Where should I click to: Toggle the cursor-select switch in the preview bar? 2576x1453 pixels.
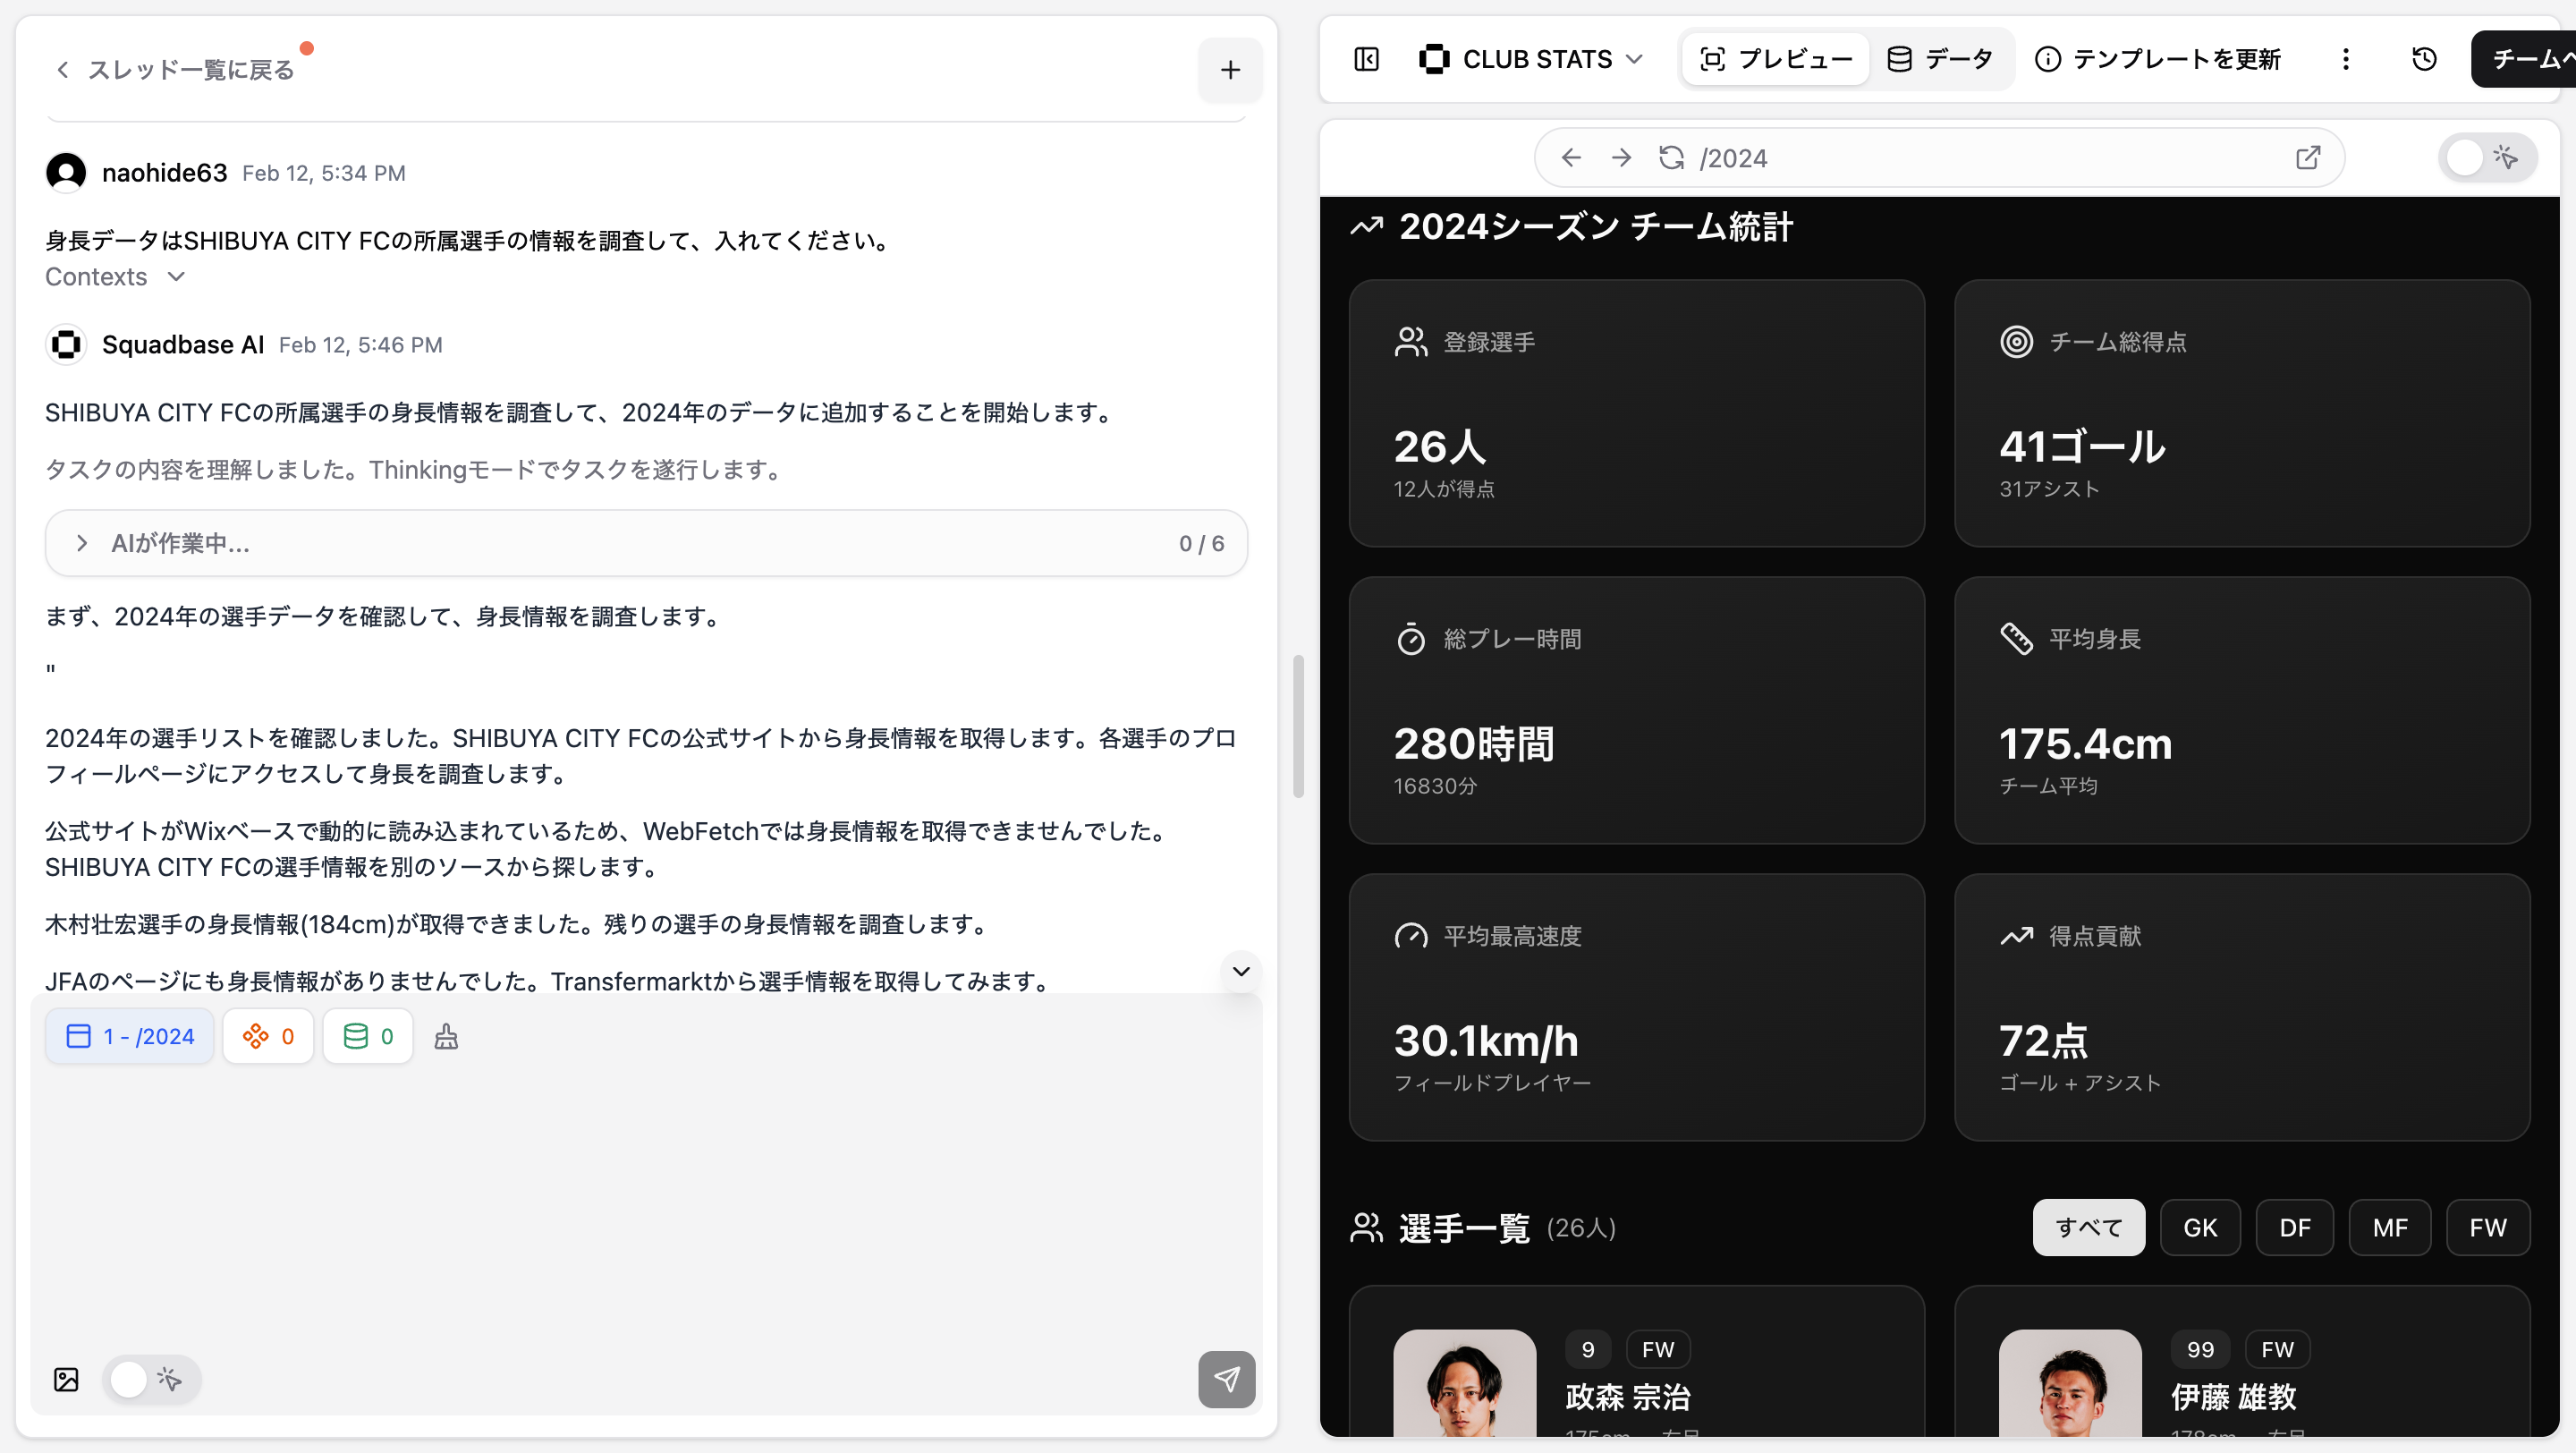pos(2487,157)
